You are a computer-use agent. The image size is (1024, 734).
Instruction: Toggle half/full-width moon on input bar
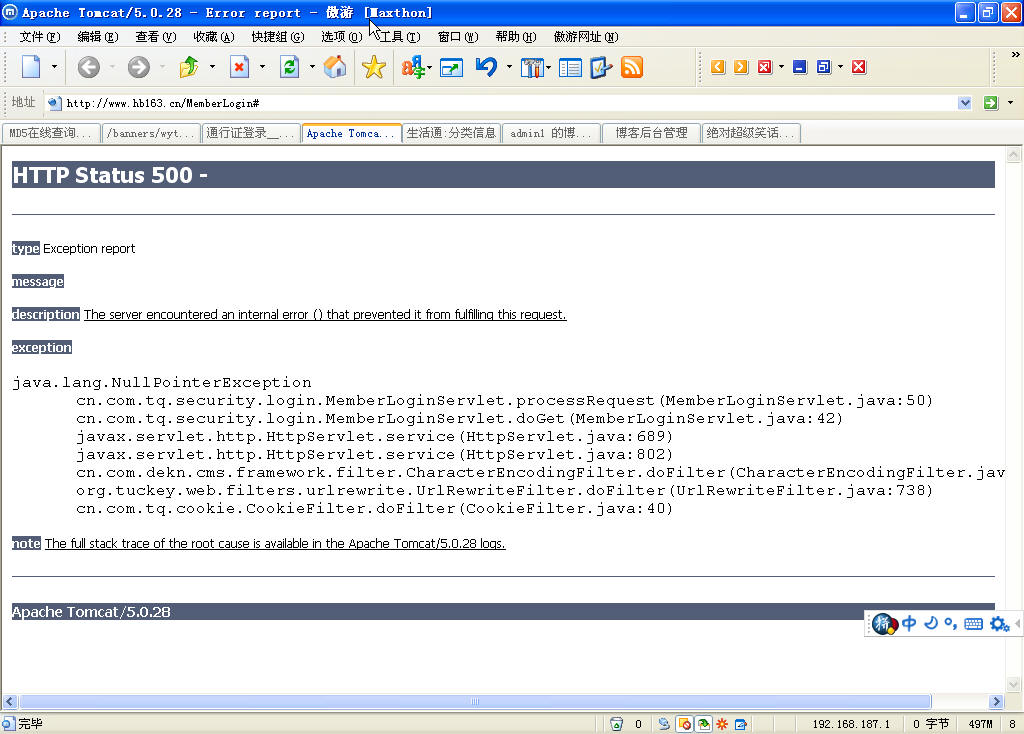[x=931, y=623]
